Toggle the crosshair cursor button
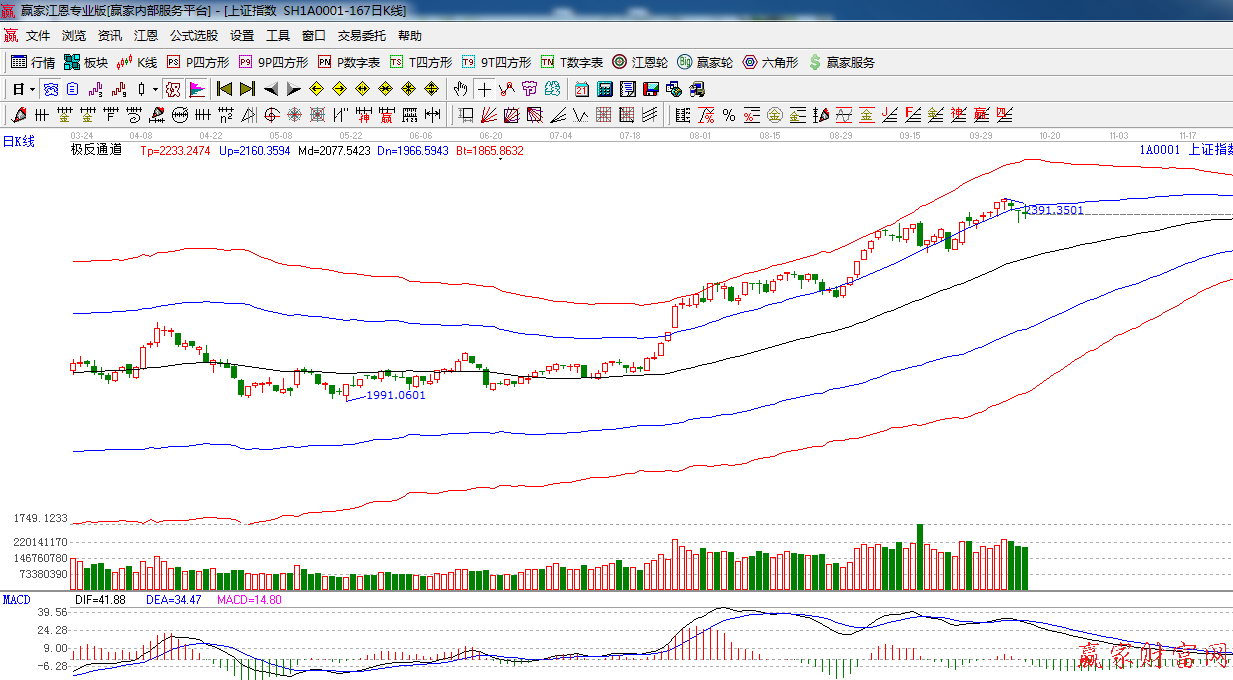The height and width of the screenshot is (680, 1233). pos(484,89)
